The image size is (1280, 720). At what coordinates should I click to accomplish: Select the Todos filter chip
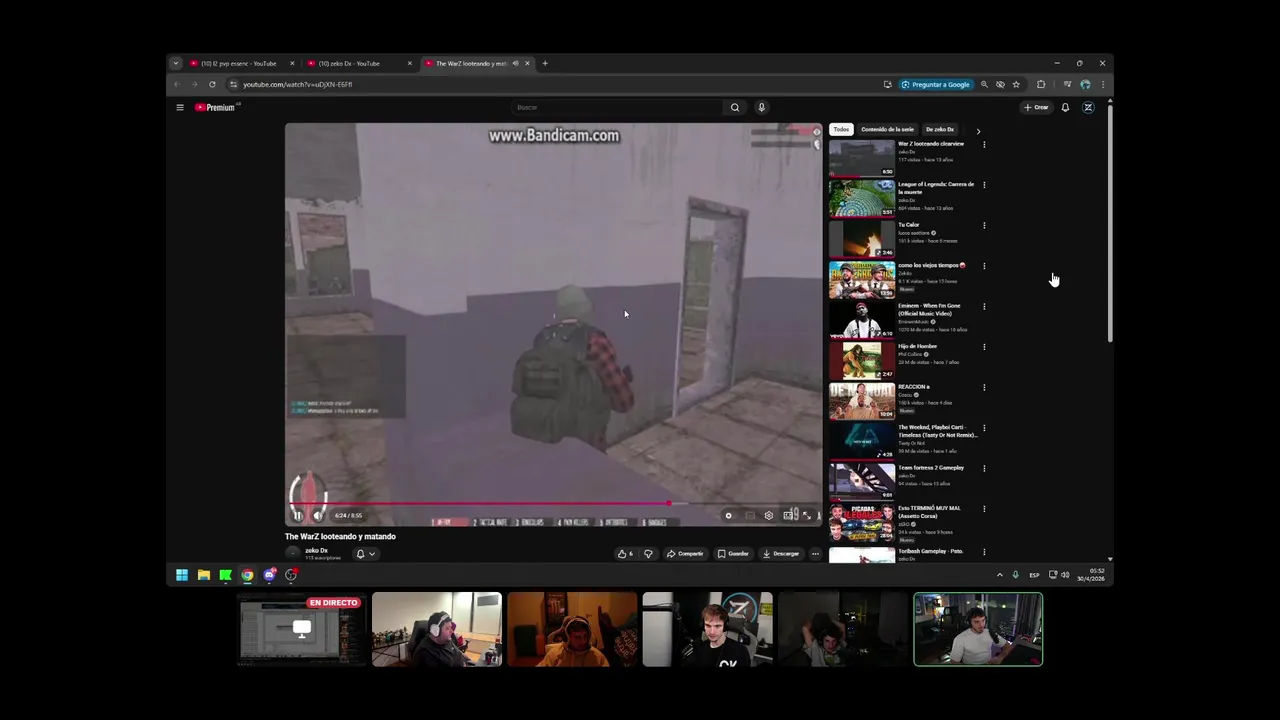coord(841,129)
